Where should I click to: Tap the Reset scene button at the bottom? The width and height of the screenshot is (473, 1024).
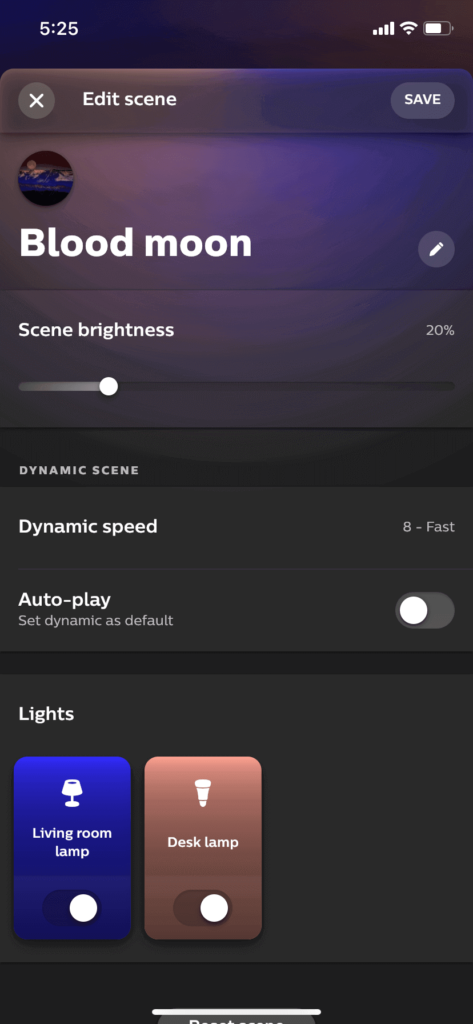point(236,1019)
